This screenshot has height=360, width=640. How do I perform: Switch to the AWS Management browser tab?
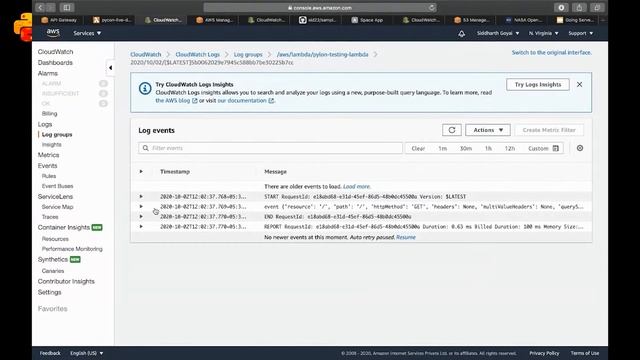point(214,20)
